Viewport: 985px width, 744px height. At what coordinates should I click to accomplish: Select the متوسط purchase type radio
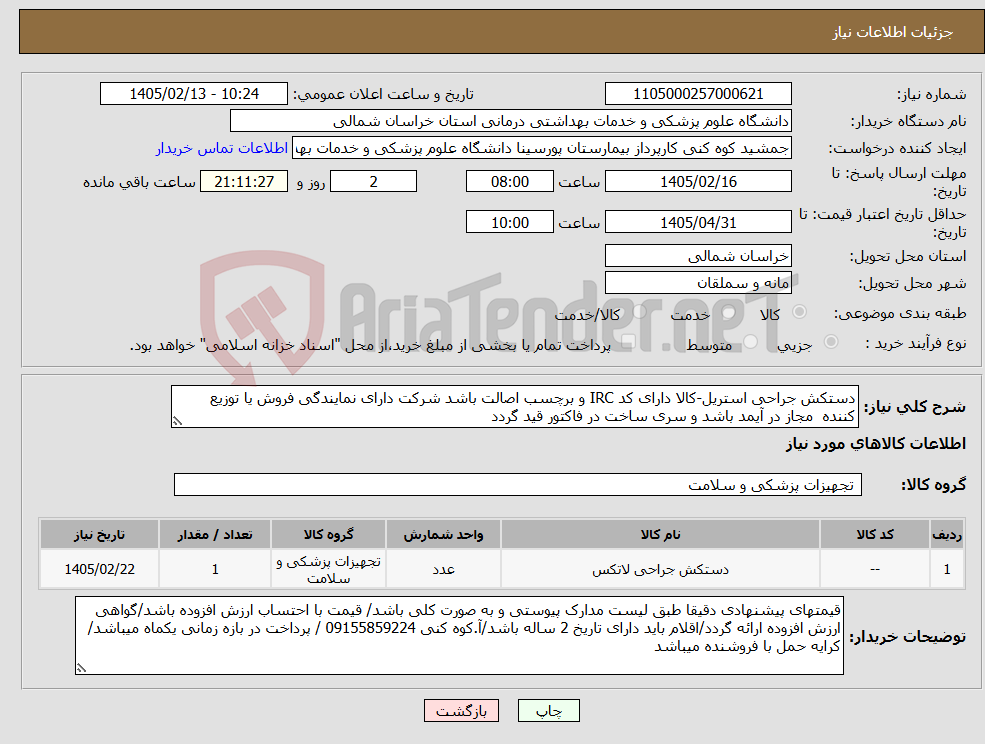pos(750,342)
